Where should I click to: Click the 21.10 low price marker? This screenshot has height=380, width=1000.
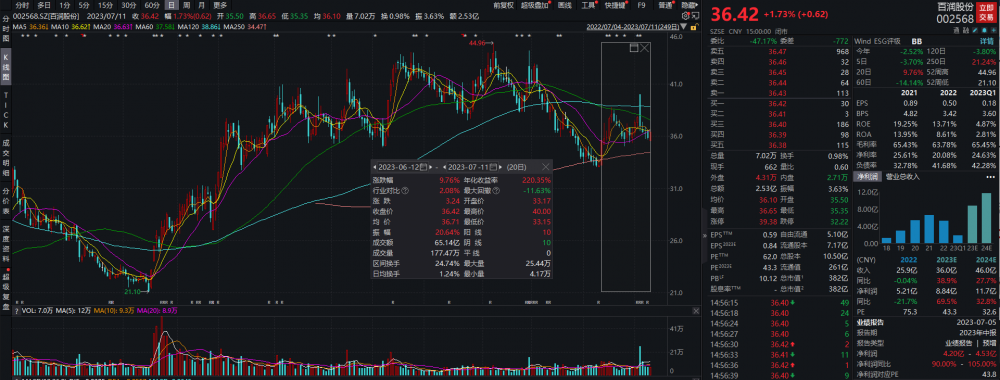[x=132, y=291]
